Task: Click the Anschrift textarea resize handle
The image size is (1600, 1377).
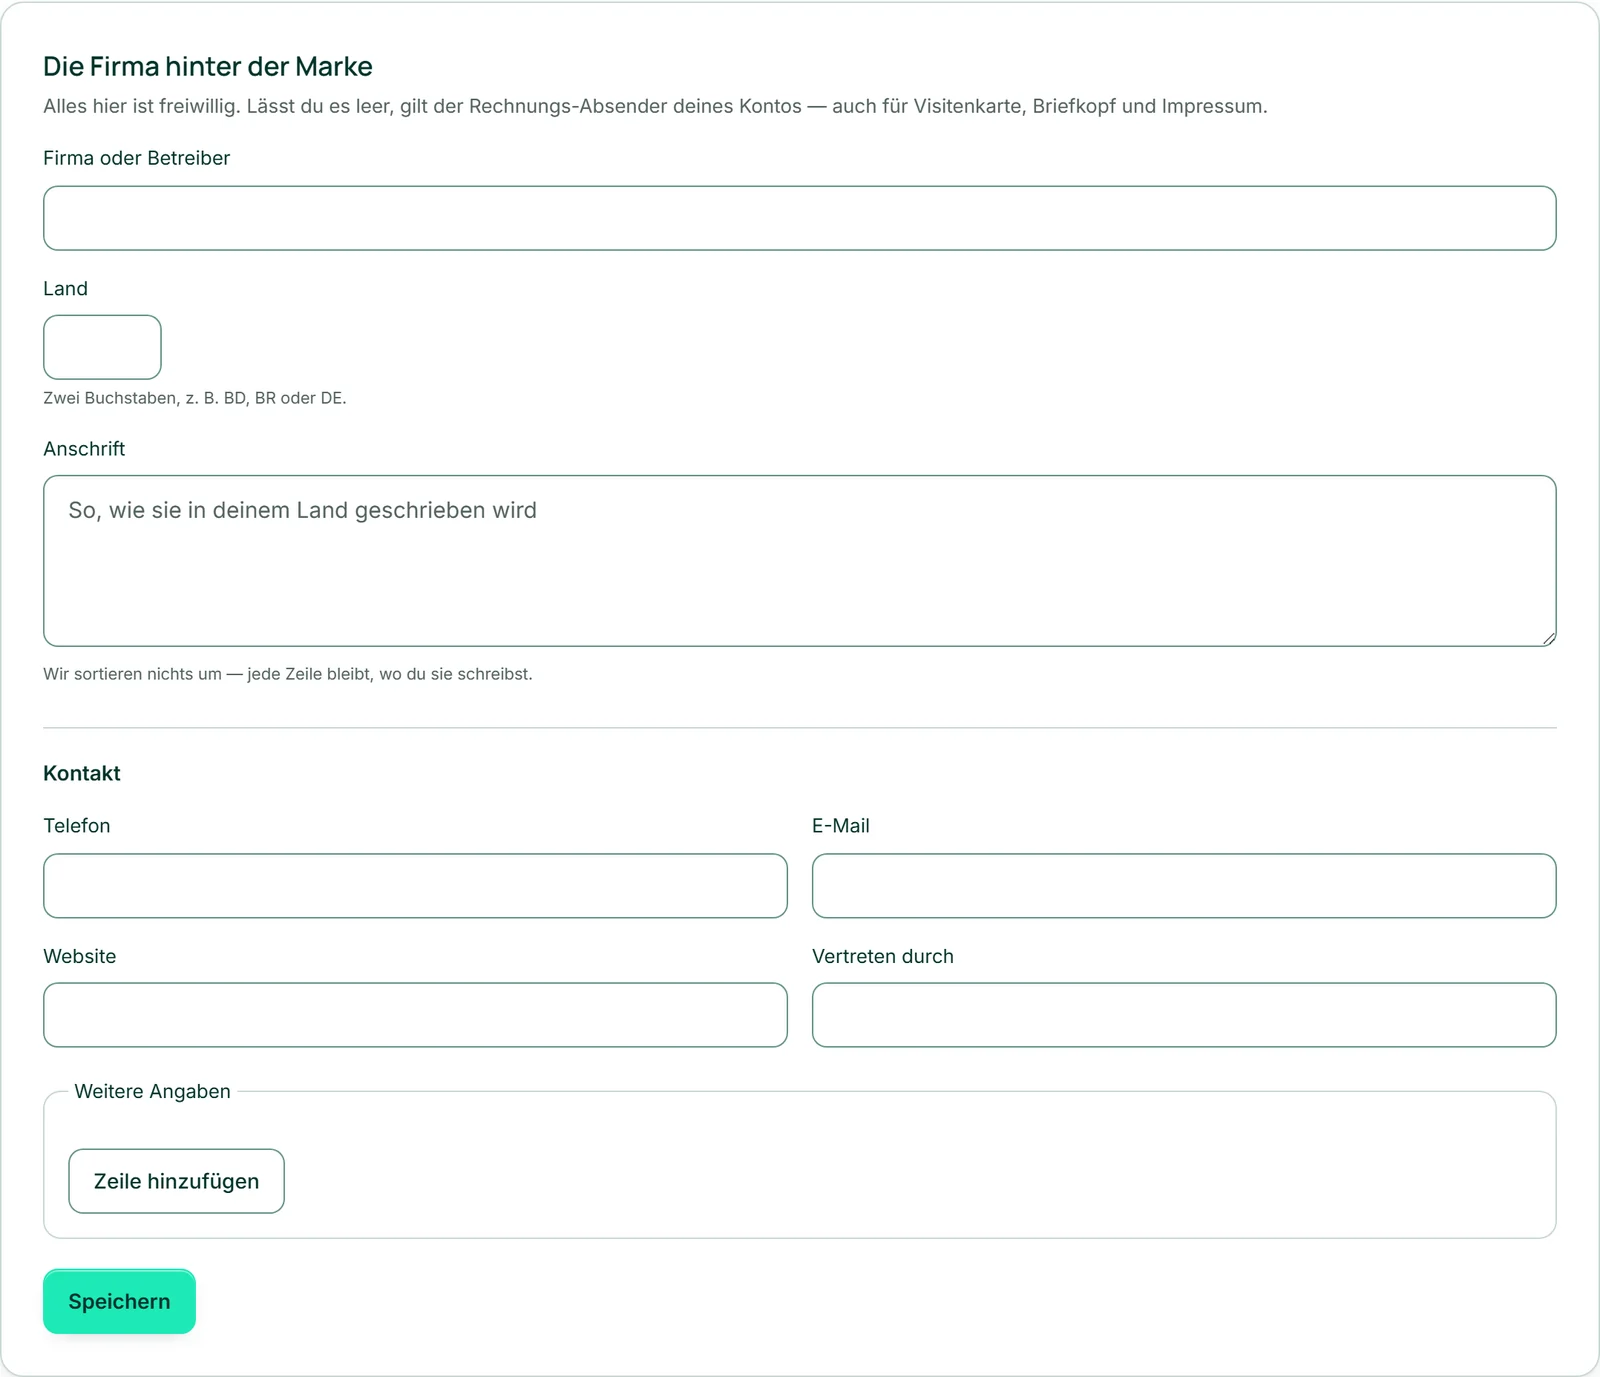Action: click(1548, 638)
